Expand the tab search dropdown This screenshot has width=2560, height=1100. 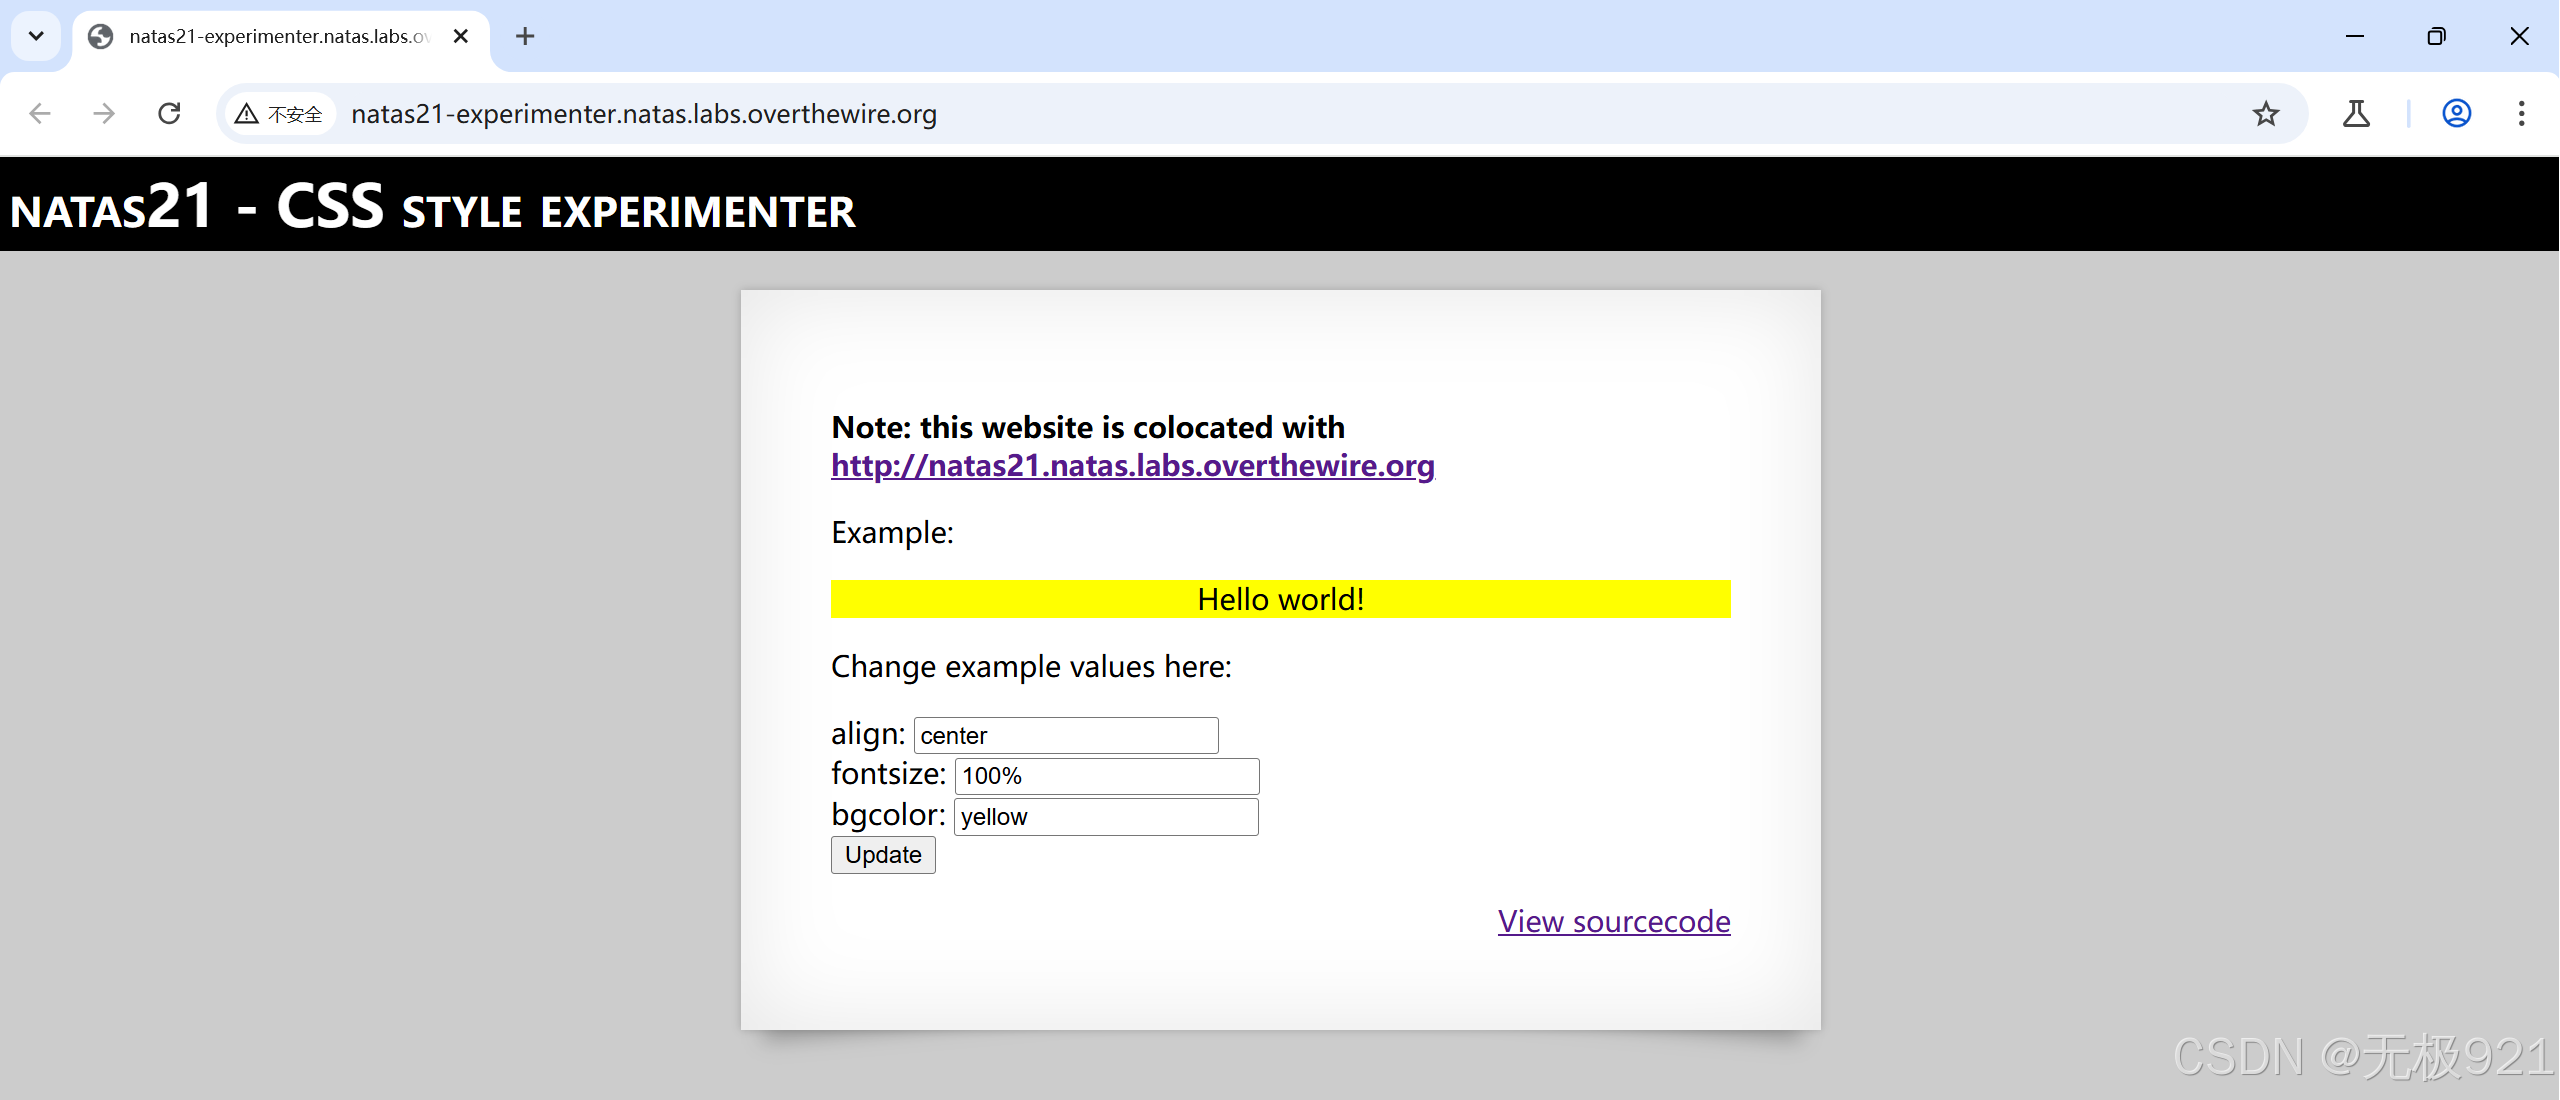click(x=36, y=37)
